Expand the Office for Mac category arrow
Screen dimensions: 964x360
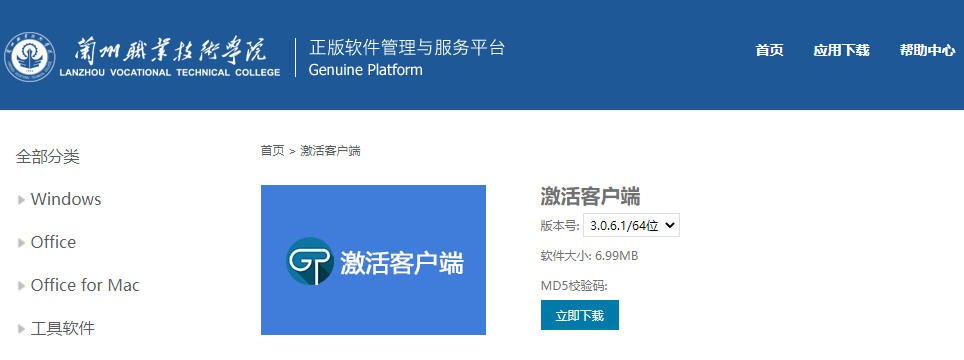coord(22,286)
